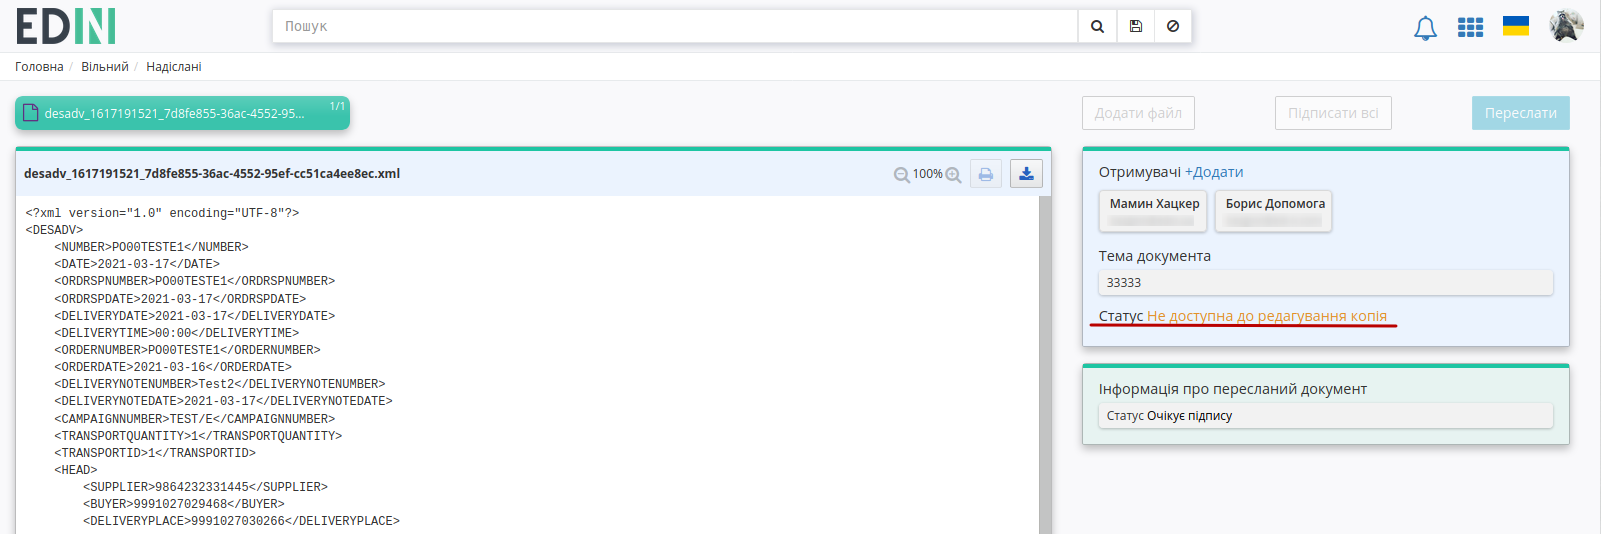Click the save search floppy icon

pos(1136,26)
